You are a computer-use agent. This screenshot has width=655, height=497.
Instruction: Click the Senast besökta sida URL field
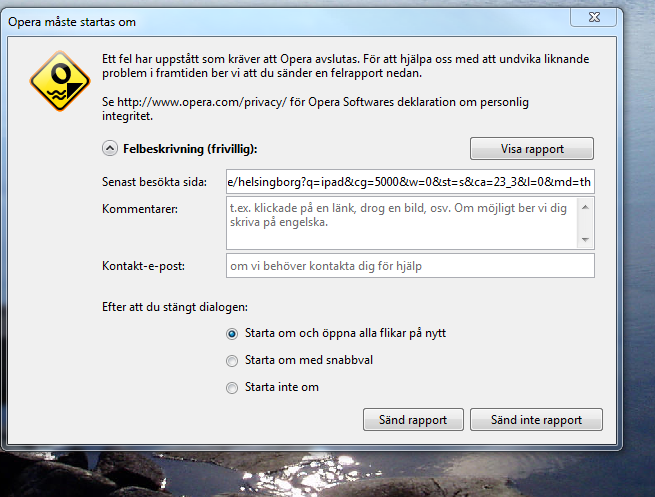pos(410,182)
